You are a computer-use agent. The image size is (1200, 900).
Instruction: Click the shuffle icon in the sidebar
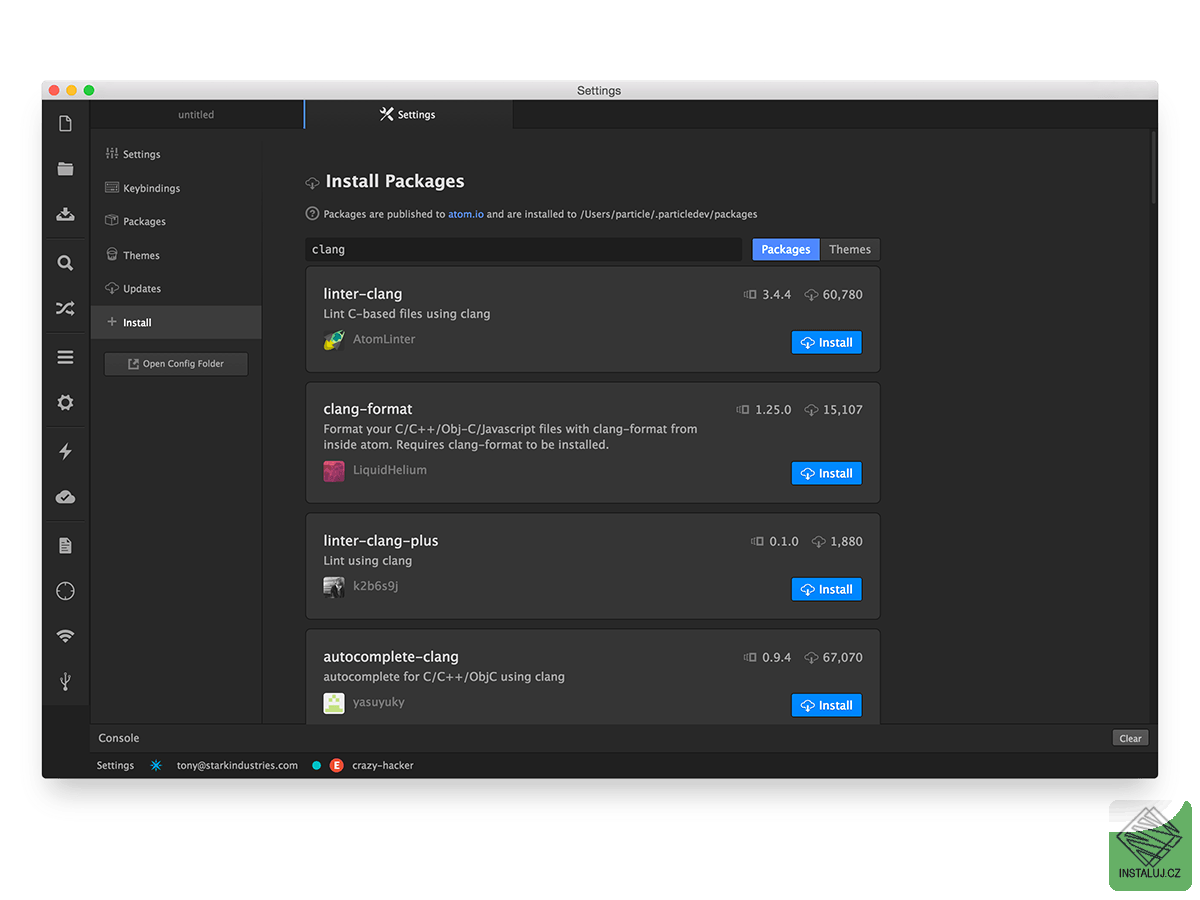coord(65,308)
